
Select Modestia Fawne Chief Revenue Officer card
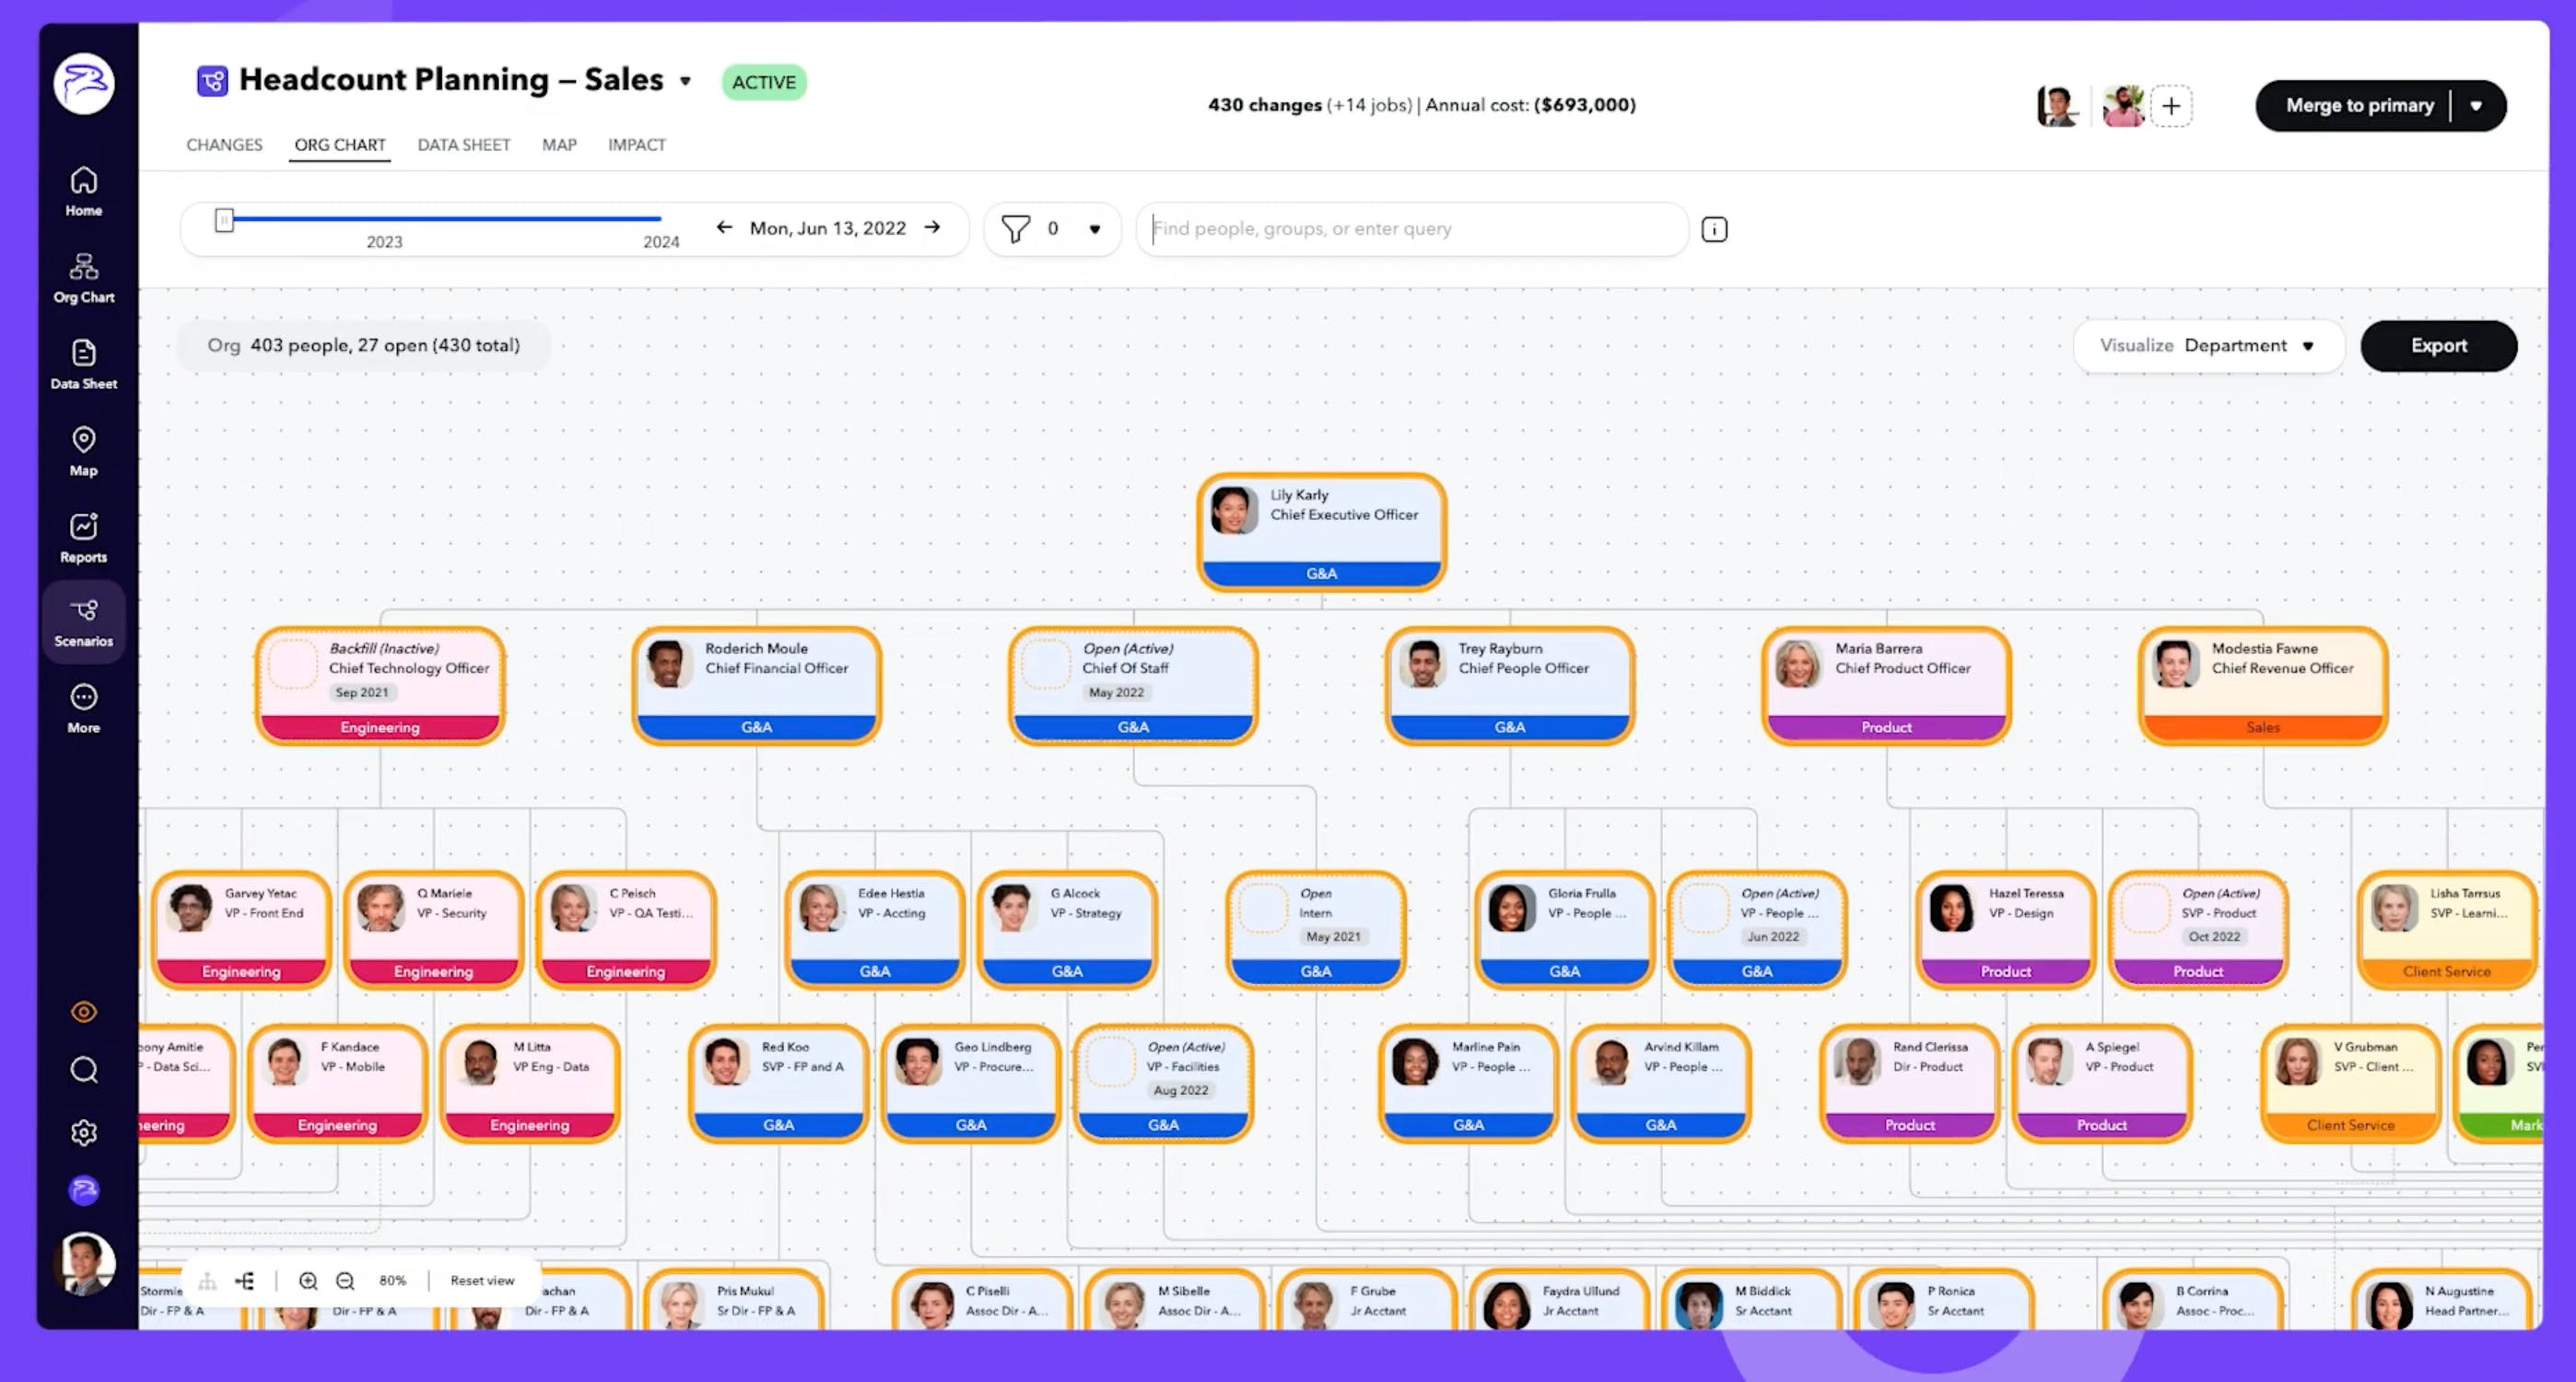[x=2263, y=686]
